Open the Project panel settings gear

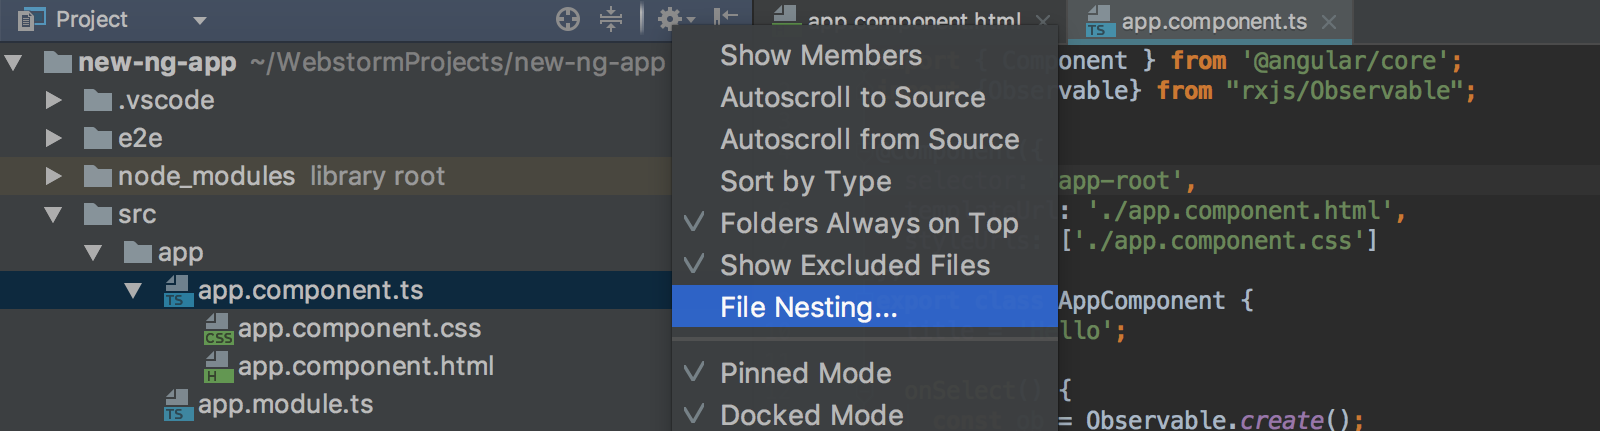click(669, 19)
